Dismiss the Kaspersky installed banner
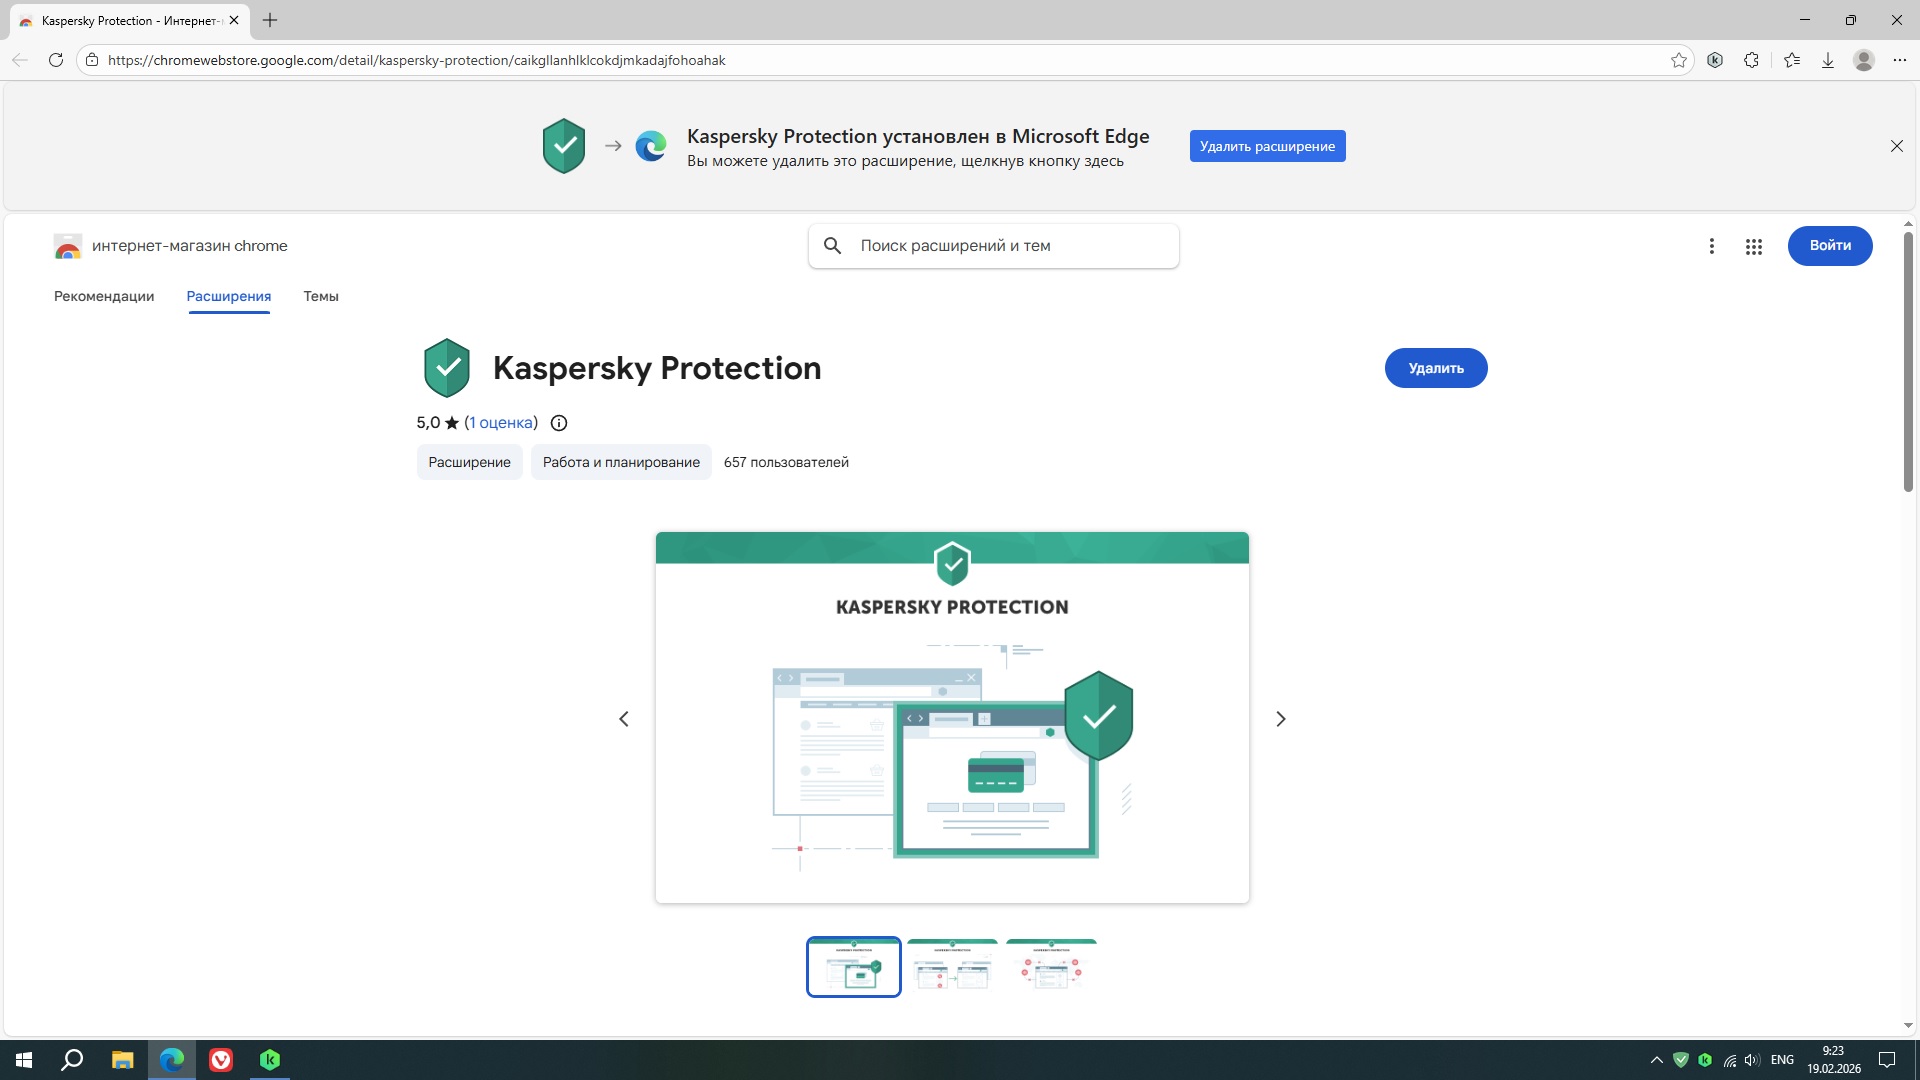Screen dimensions: 1920x1080 pyautogui.click(x=1896, y=146)
